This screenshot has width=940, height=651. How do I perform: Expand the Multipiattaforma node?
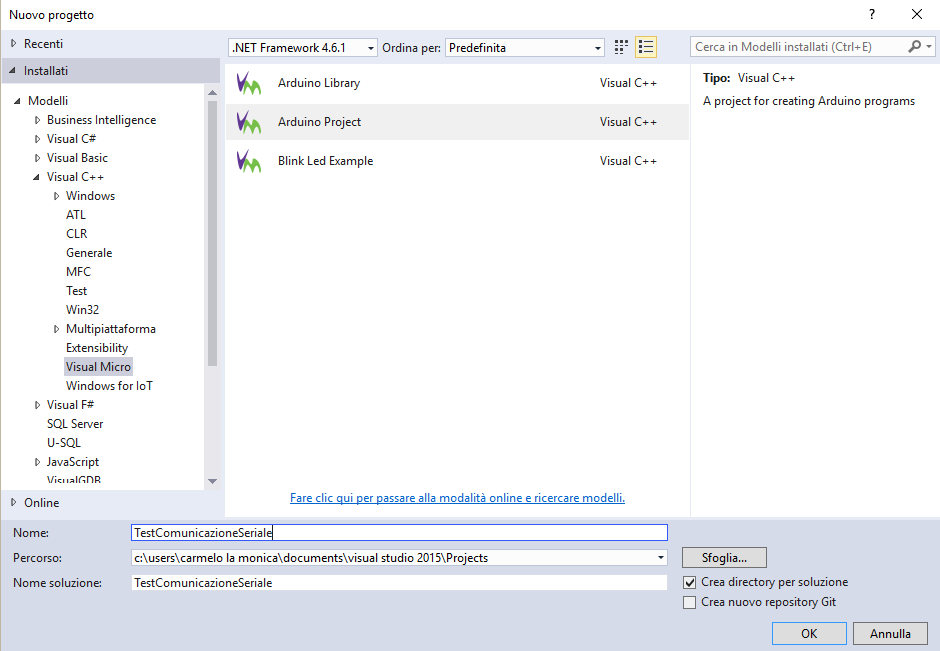click(x=56, y=329)
